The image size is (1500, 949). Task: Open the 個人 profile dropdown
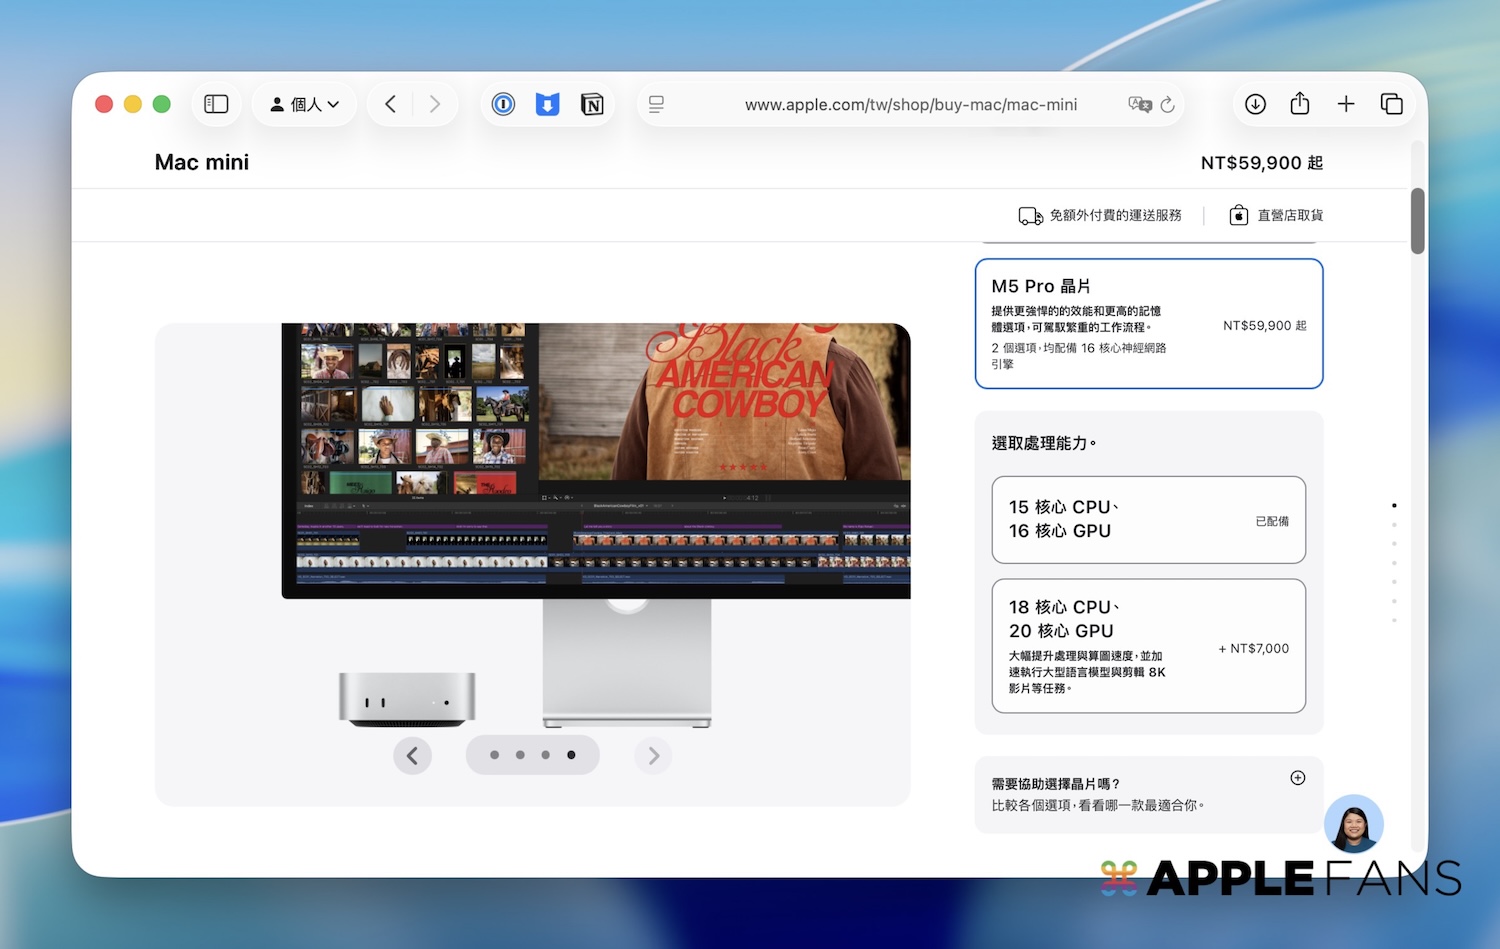[304, 104]
